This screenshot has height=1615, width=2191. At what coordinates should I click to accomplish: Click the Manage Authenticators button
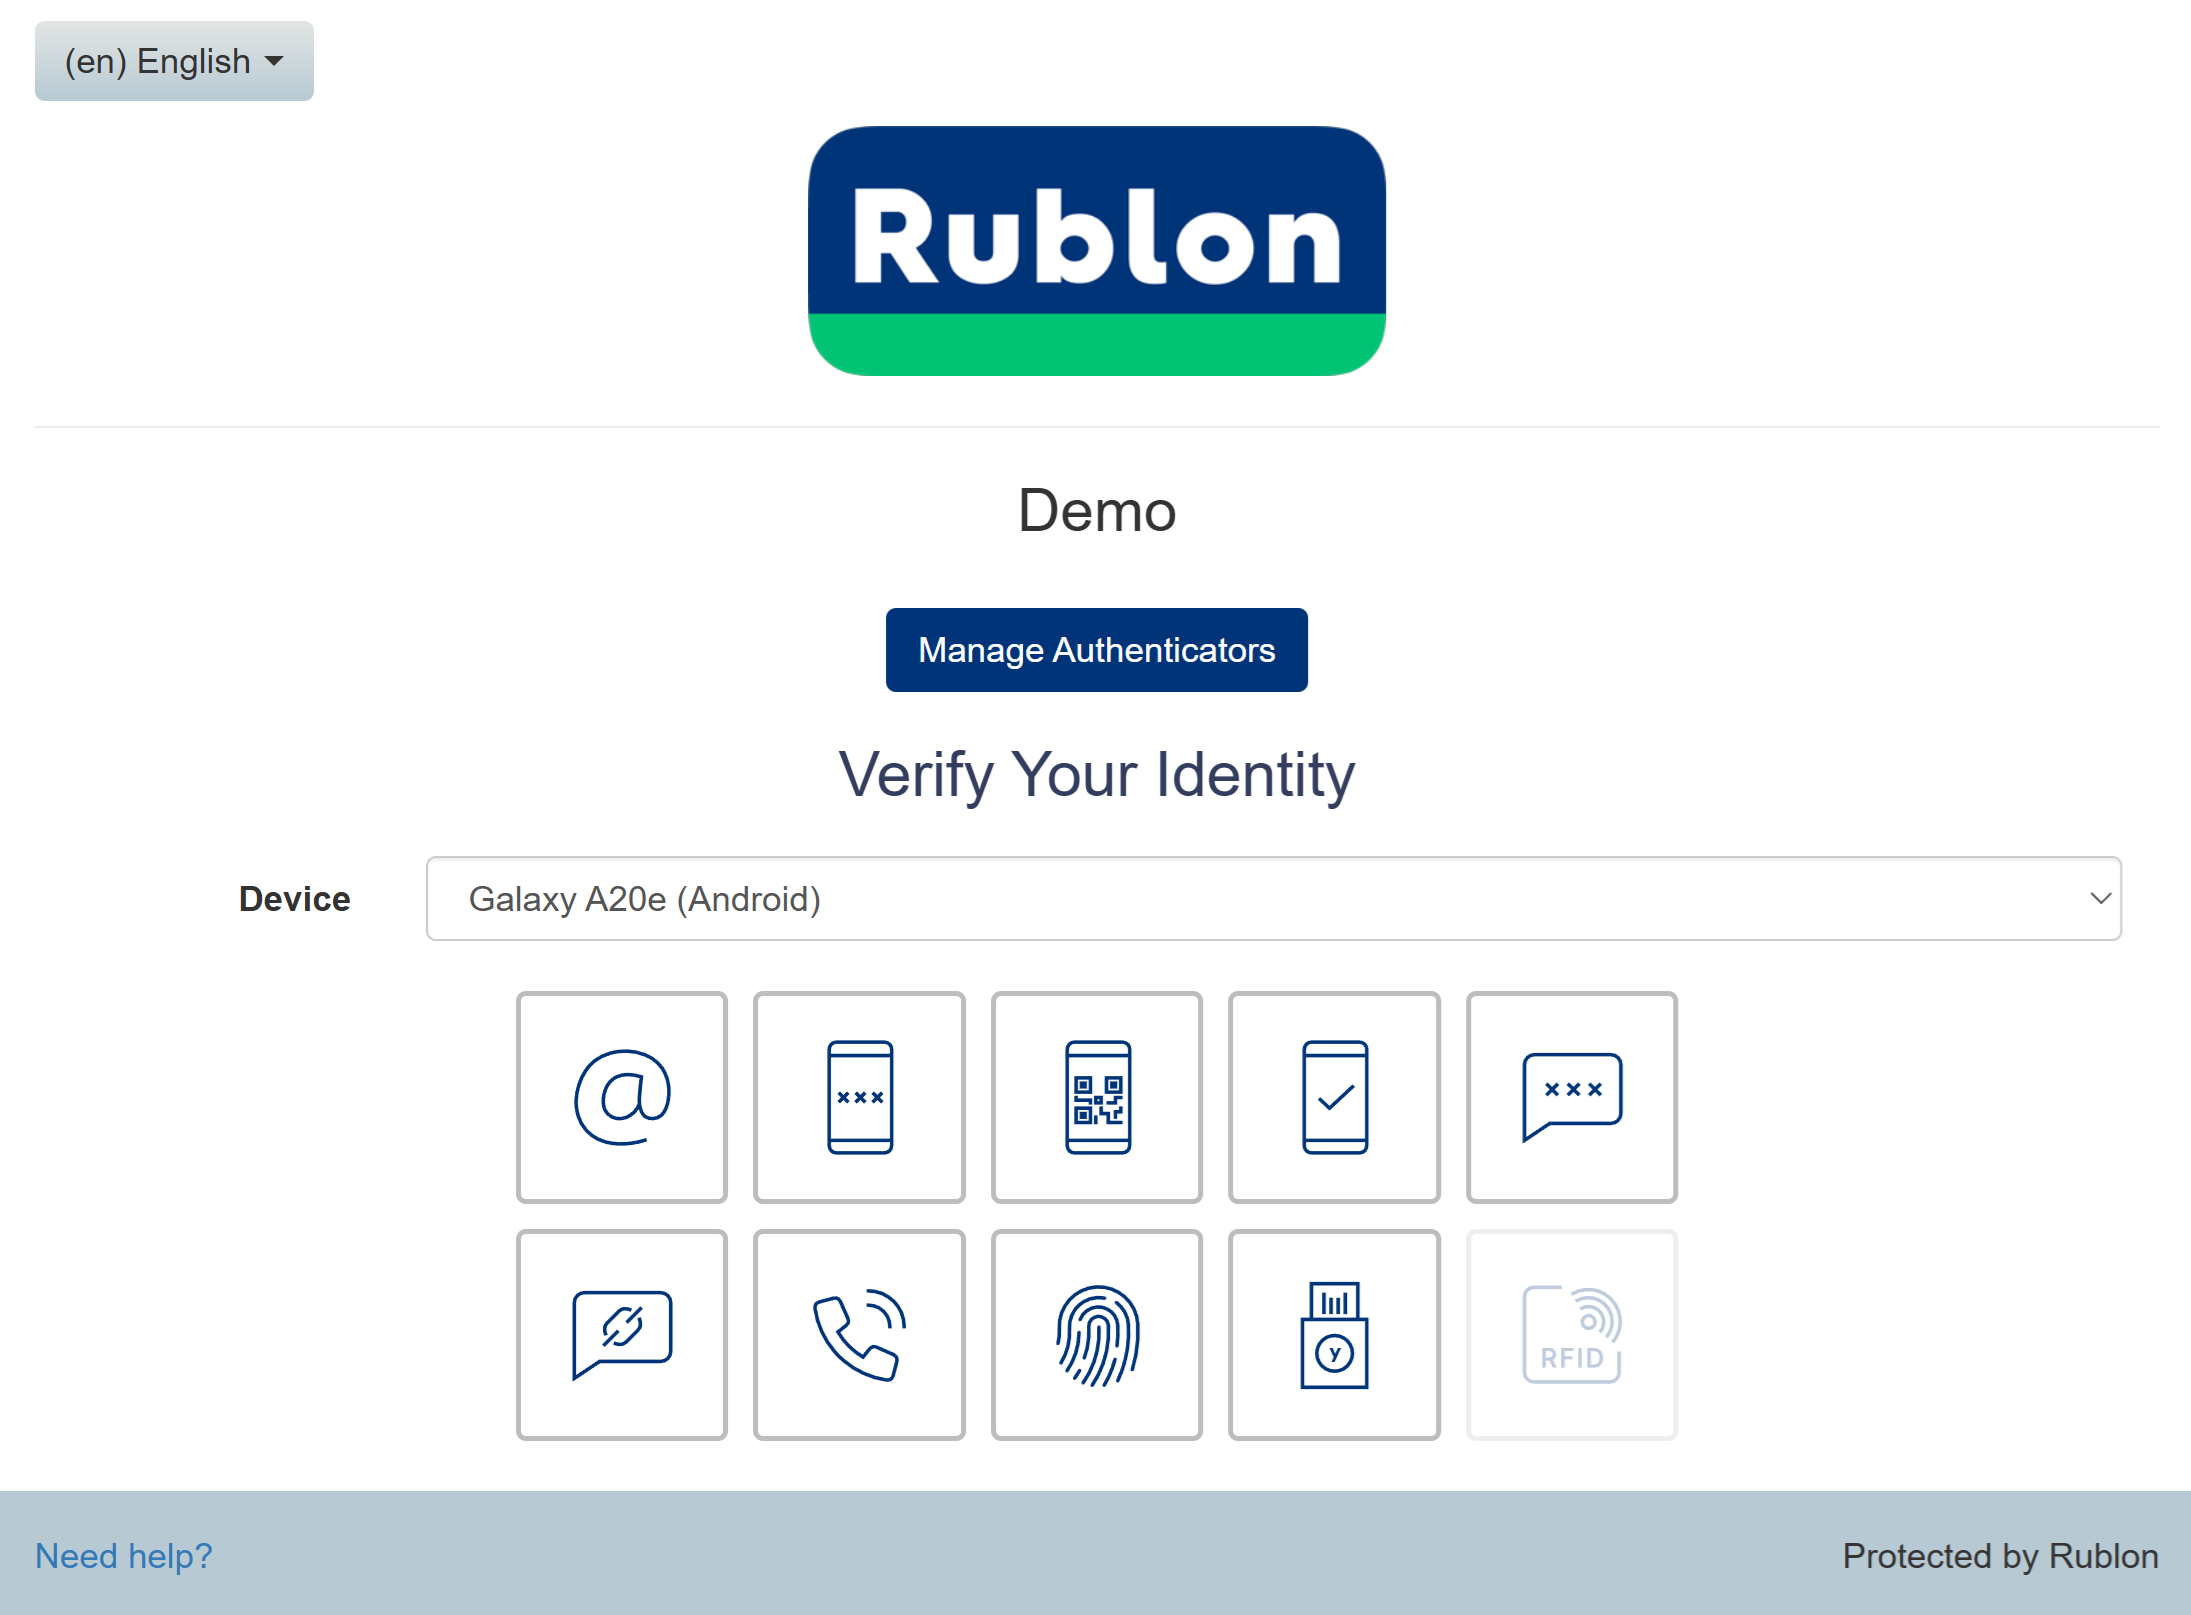1096,650
